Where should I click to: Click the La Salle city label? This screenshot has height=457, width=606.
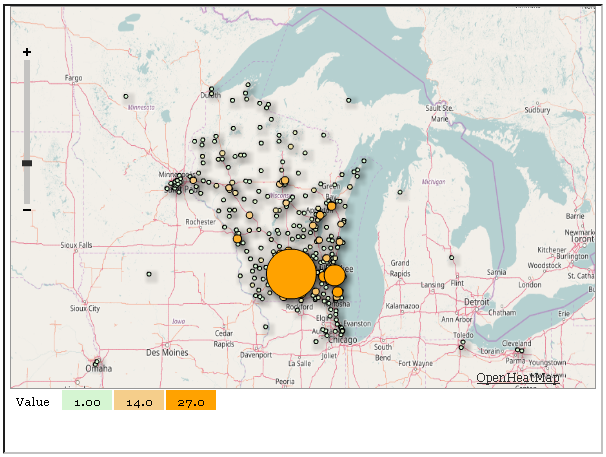[300, 363]
